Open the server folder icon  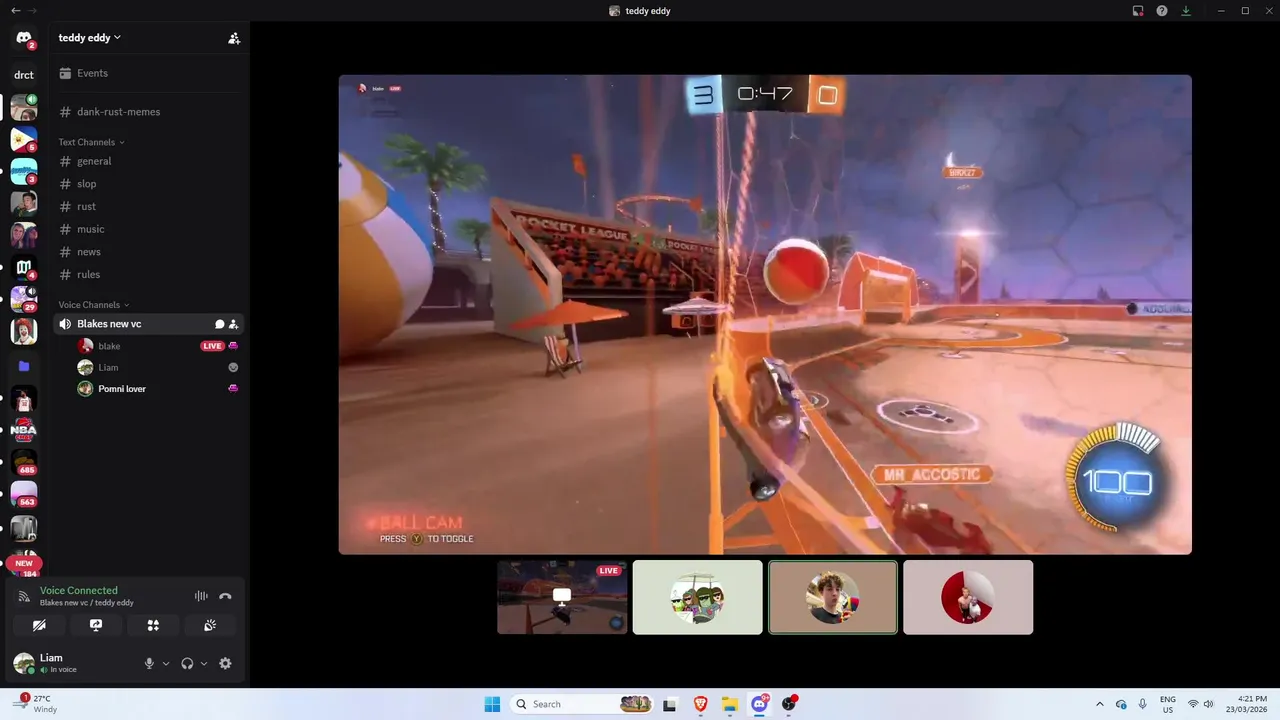click(x=24, y=366)
